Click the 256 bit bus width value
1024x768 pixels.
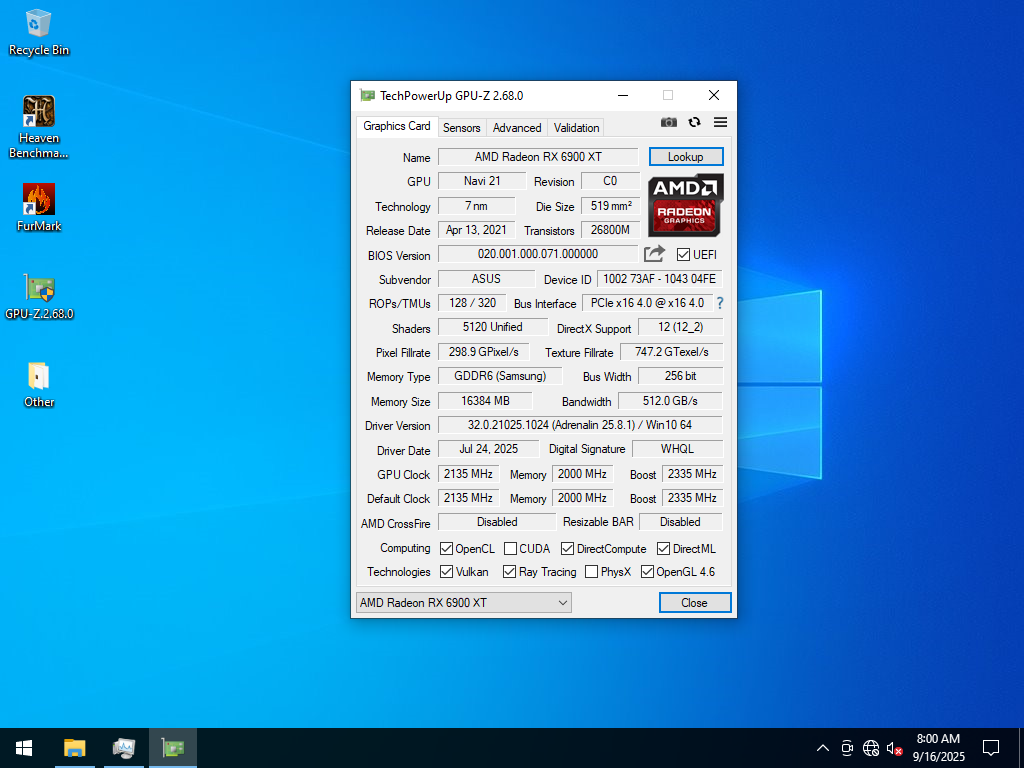tap(680, 376)
